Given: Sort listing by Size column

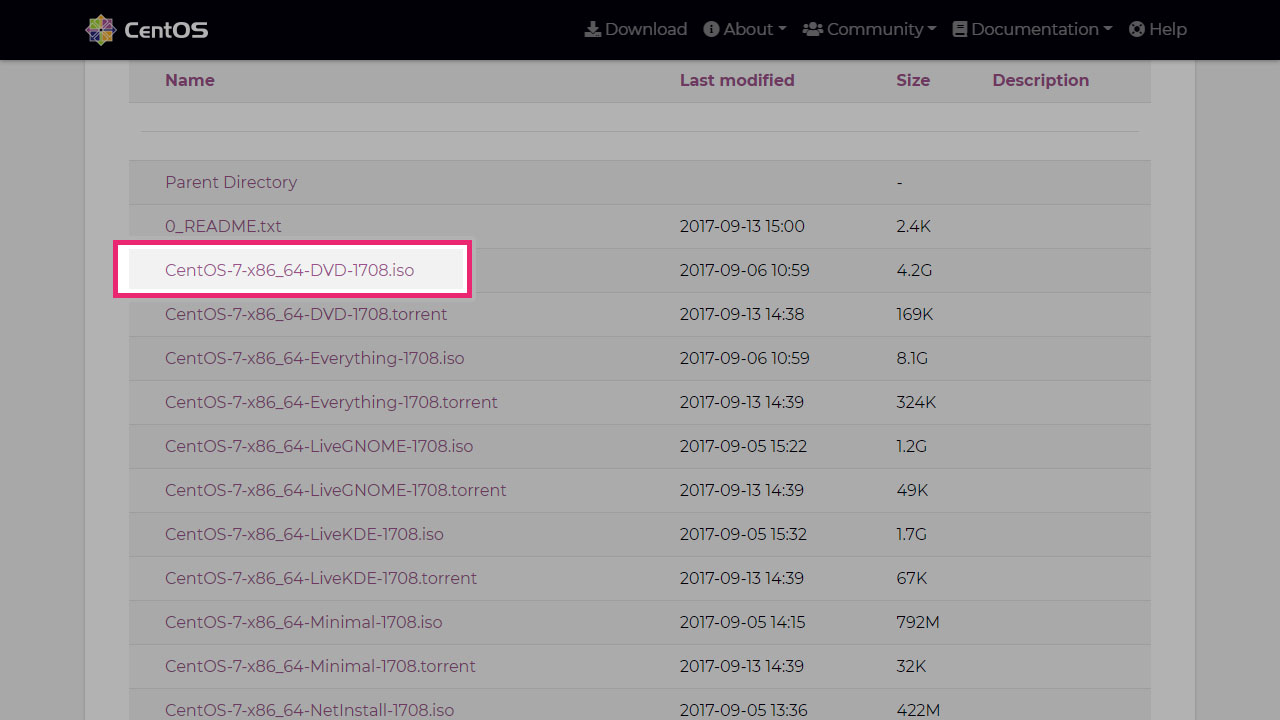Looking at the screenshot, I should (x=913, y=80).
